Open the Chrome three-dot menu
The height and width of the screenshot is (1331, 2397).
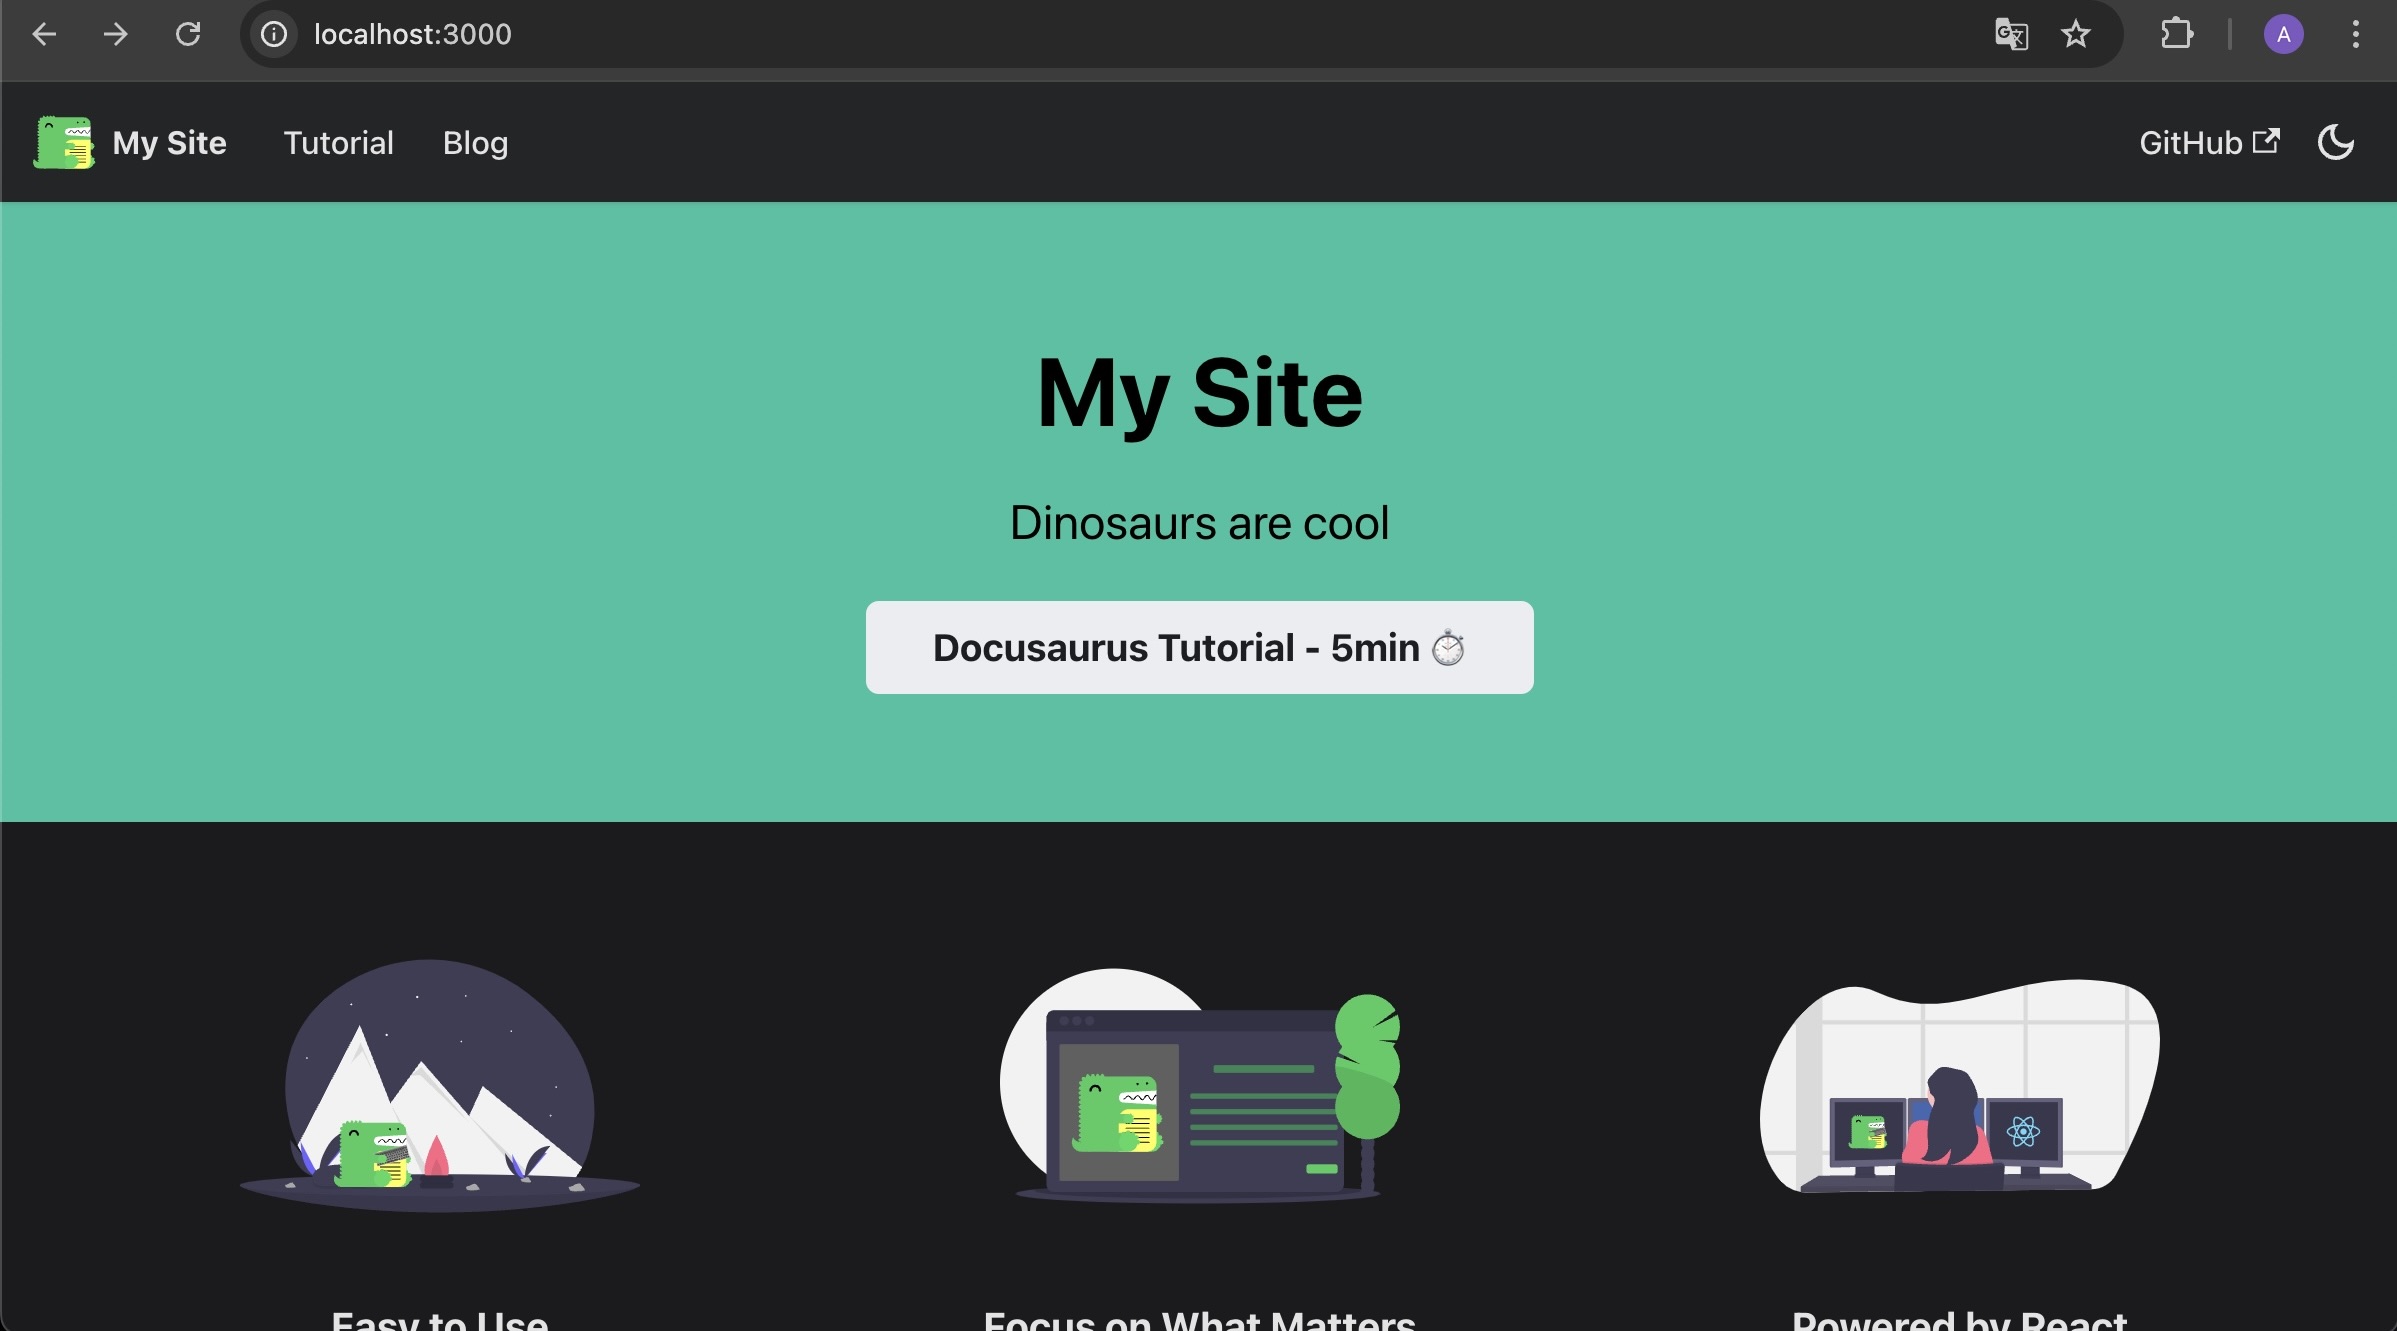(2356, 34)
